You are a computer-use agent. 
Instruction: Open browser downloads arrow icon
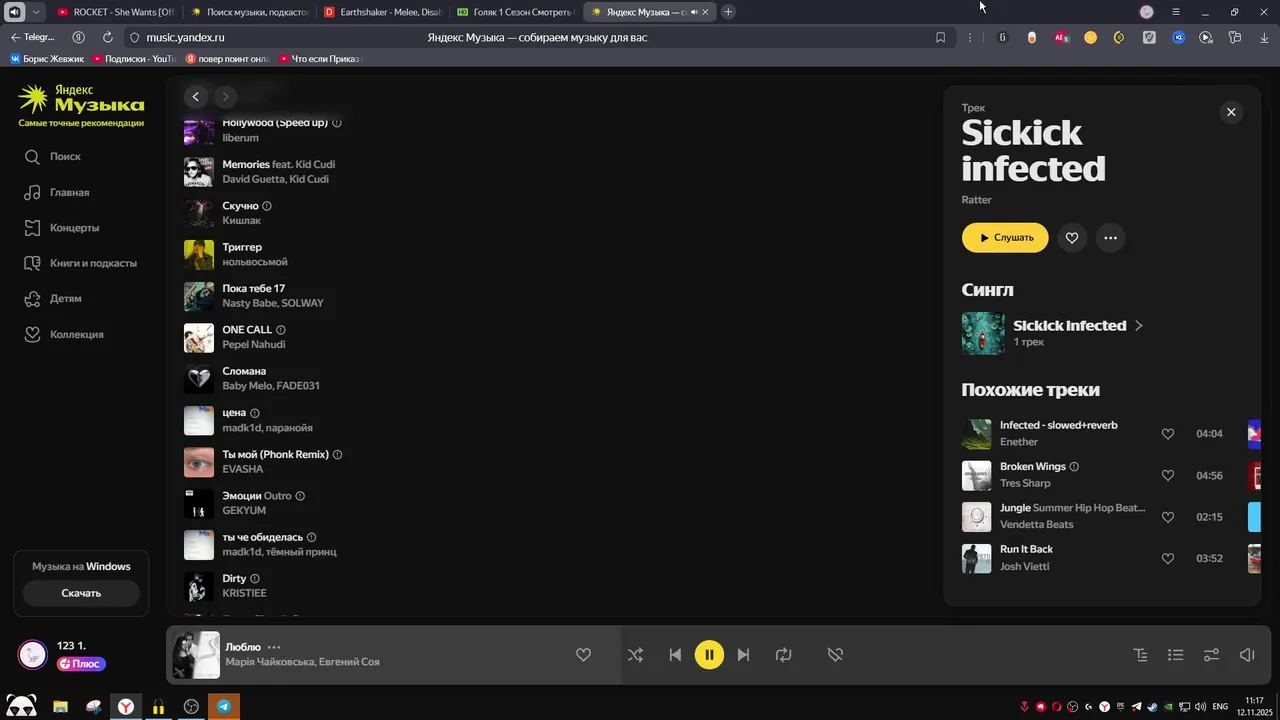pos(1264,37)
